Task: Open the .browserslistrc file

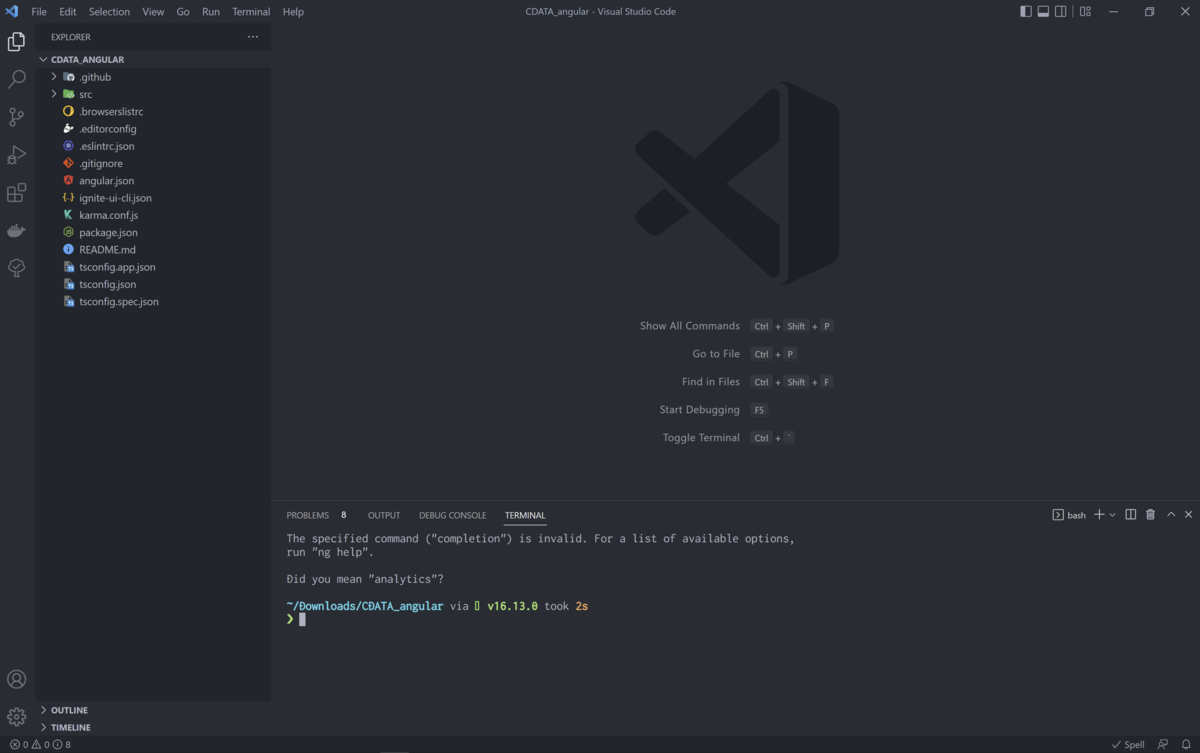Action: tap(111, 111)
